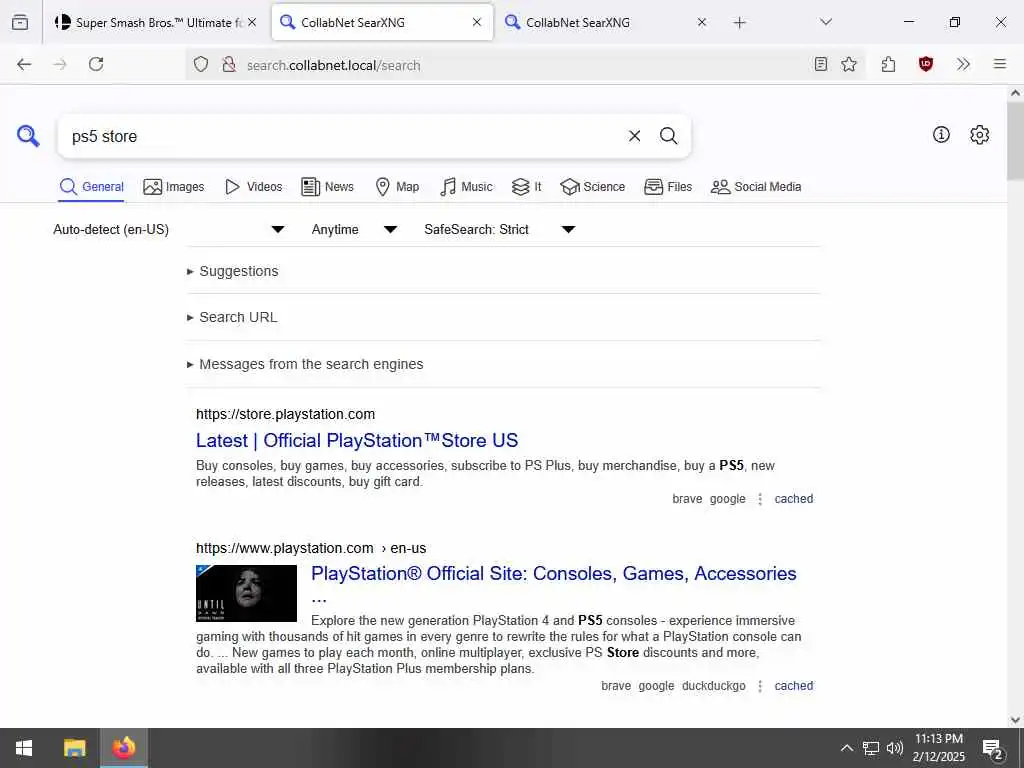The width and height of the screenshot is (1024, 768).
Task: Click the https://store.playstation.com URL
Action: tap(285, 414)
